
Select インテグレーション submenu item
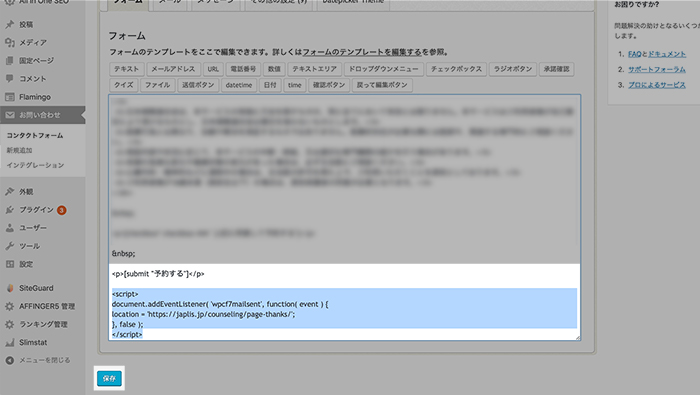click(x=35, y=165)
